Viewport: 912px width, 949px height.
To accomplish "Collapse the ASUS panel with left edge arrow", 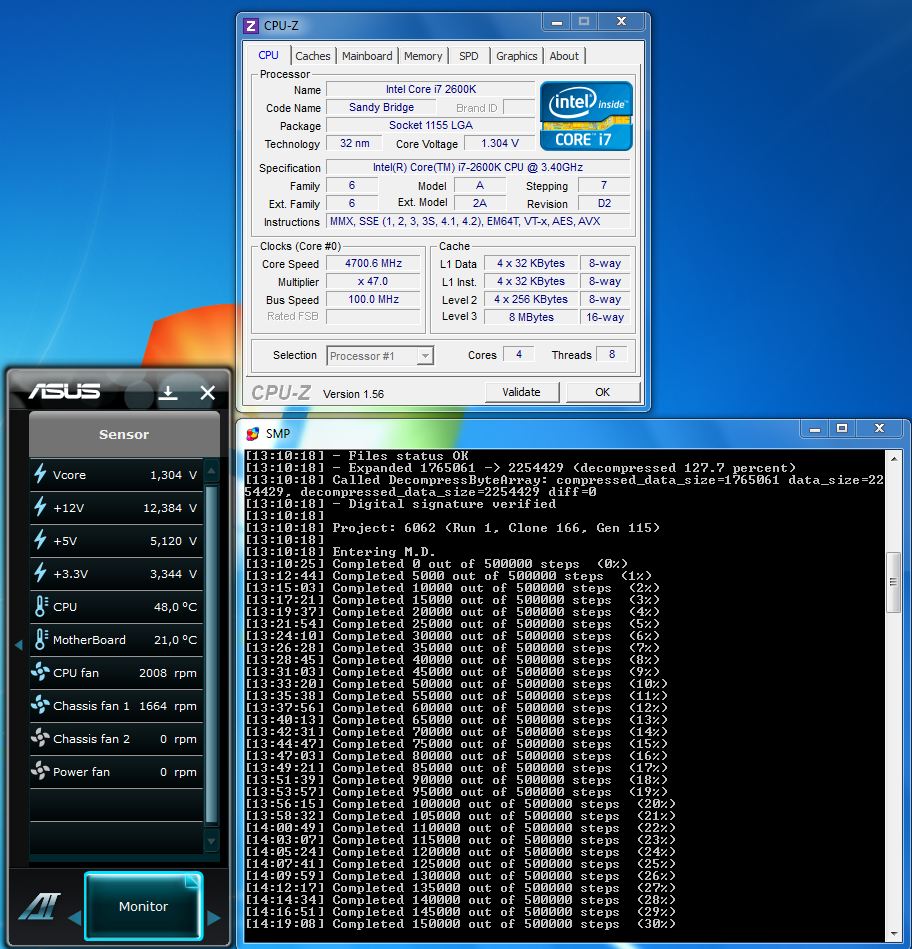I will (18, 645).
